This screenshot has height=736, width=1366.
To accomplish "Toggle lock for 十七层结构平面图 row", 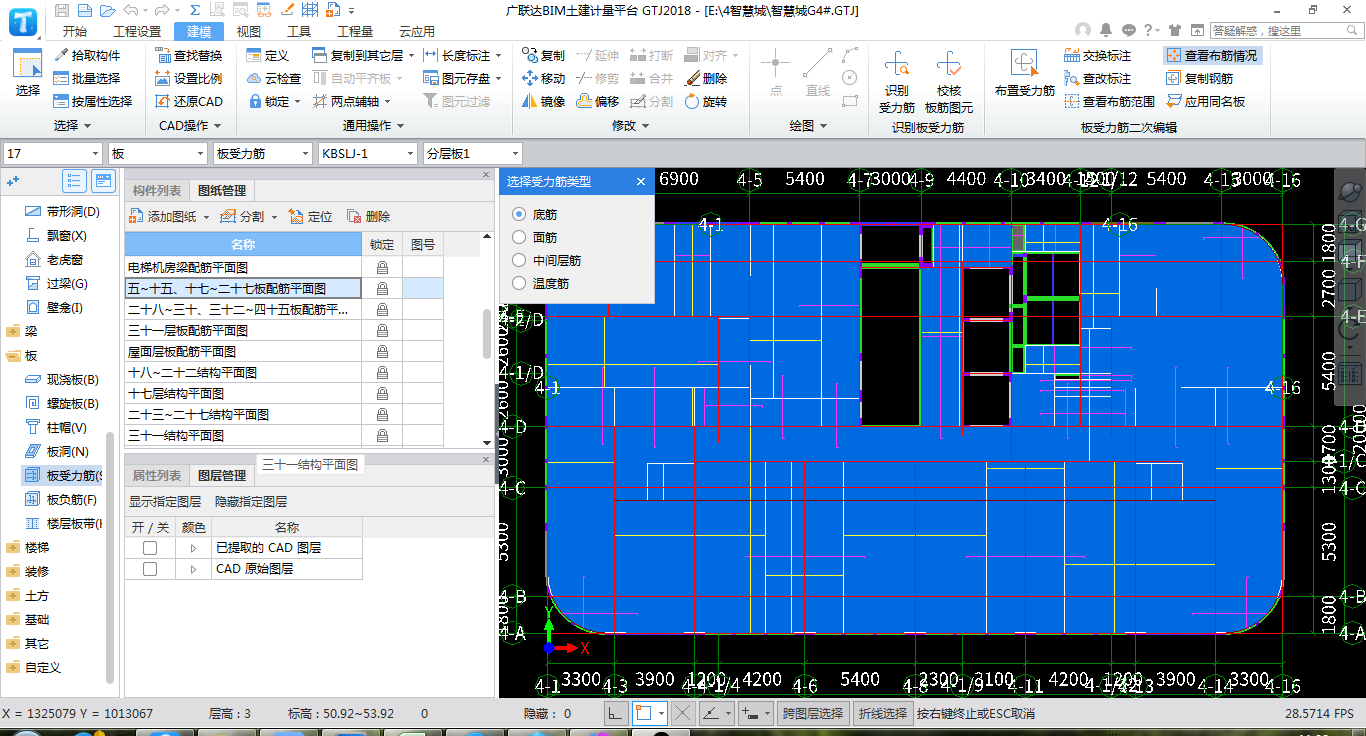I will point(382,394).
